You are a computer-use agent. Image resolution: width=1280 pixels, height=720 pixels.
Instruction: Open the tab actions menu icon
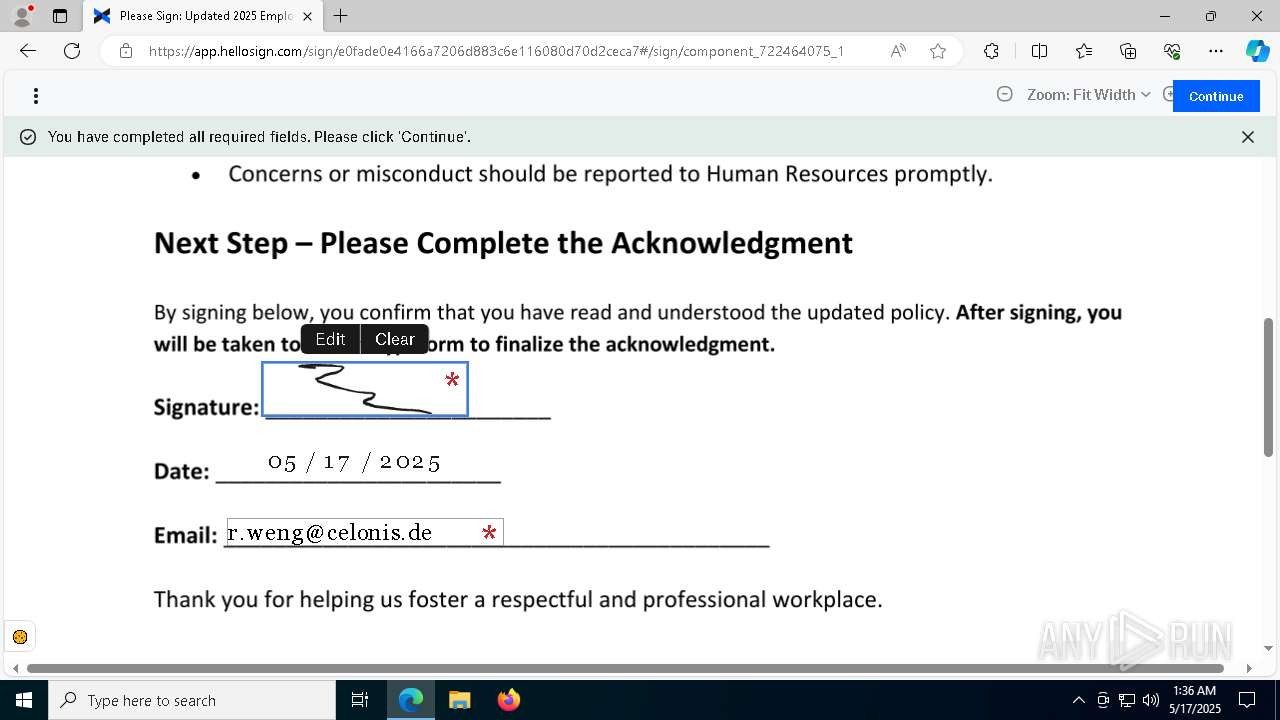point(60,16)
